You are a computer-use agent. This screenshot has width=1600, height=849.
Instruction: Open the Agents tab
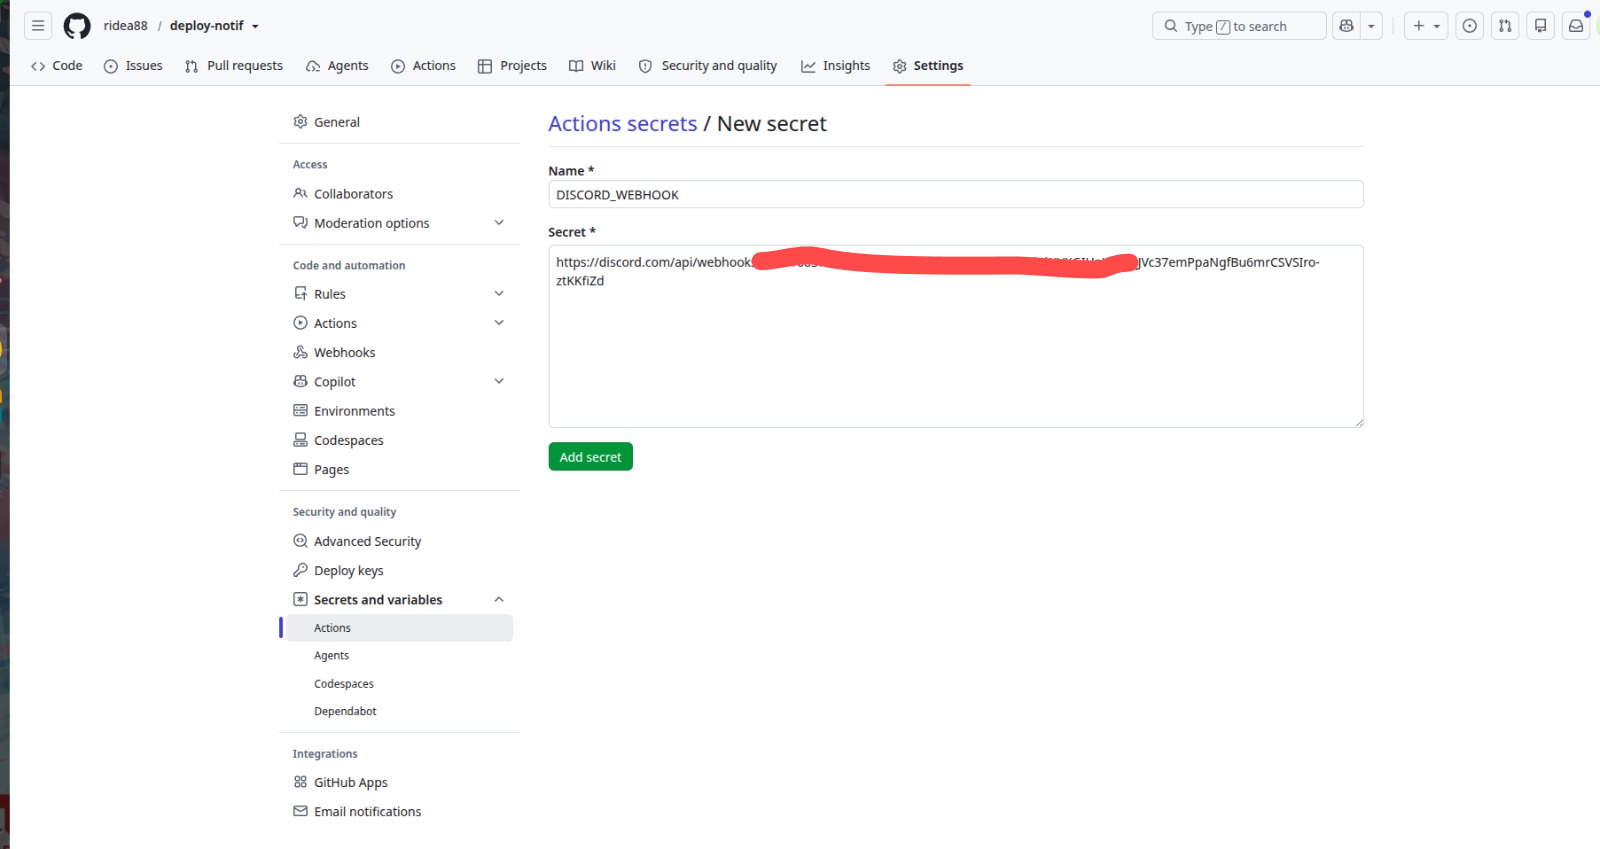pos(337,66)
